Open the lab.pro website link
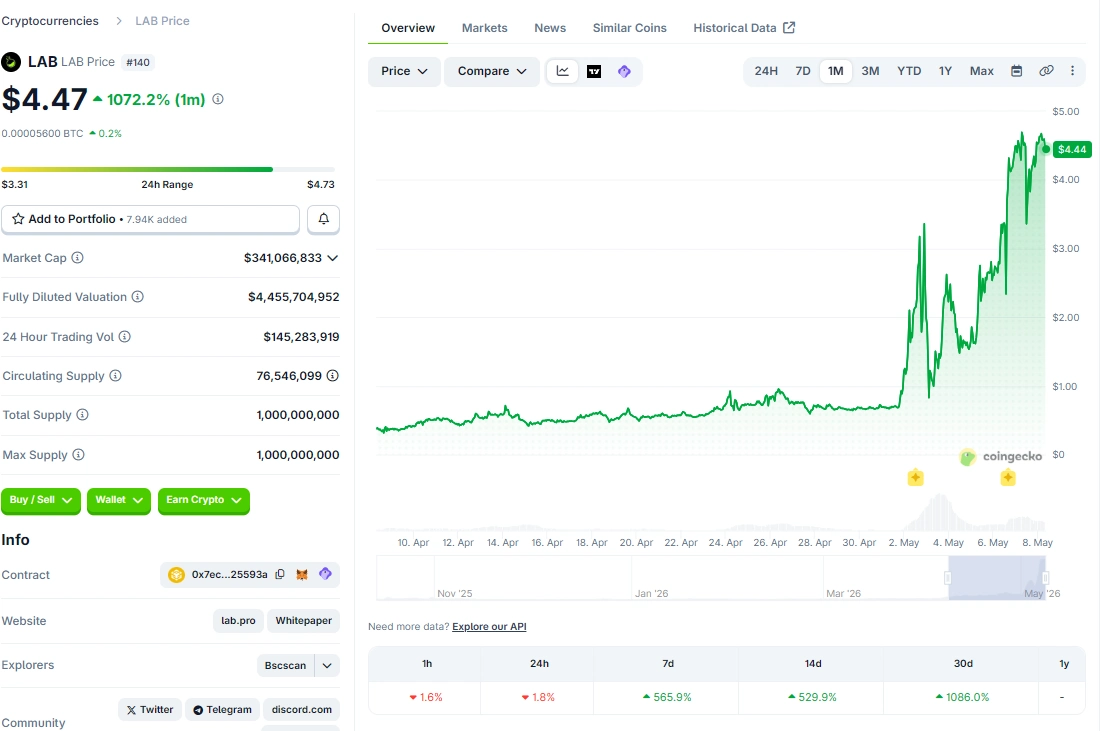Screen dimensions: 1100x731 point(238,621)
